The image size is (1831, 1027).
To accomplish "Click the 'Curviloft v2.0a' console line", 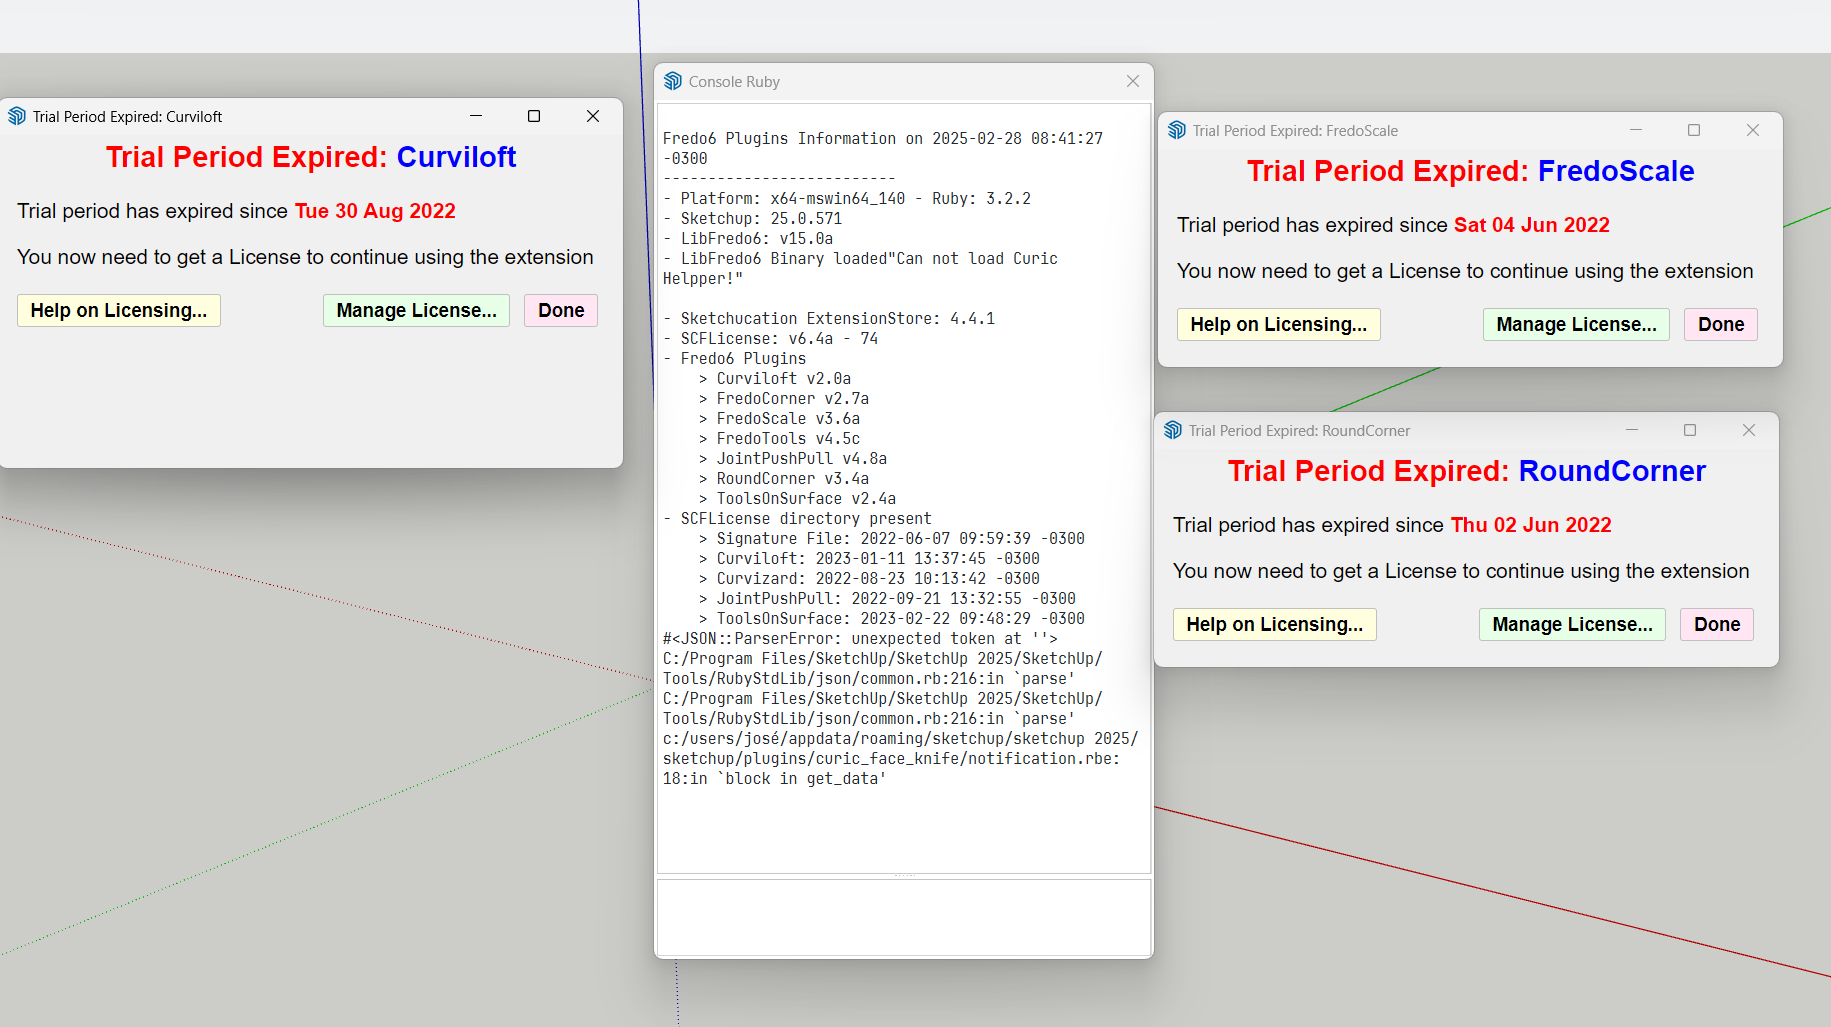I will click(x=775, y=378).
